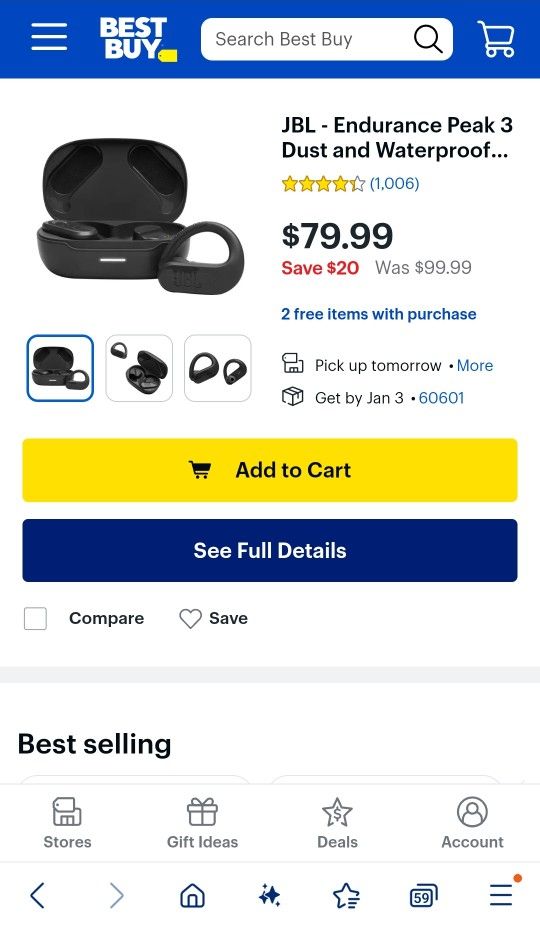
Task: Expand More pickup options link
Action: [x=475, y=366]
